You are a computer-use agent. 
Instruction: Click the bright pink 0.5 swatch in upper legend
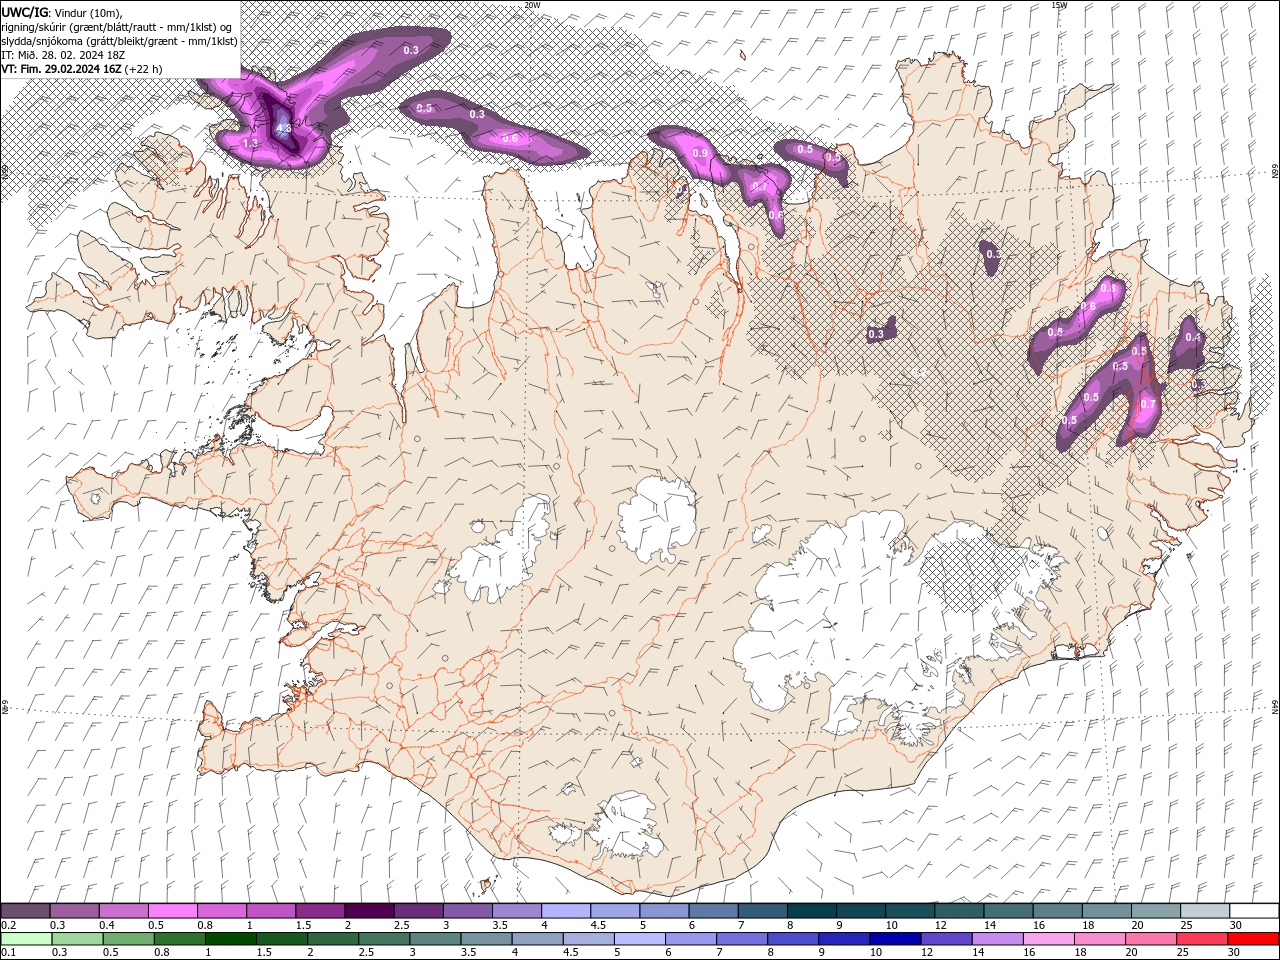(x=172, y=911)
